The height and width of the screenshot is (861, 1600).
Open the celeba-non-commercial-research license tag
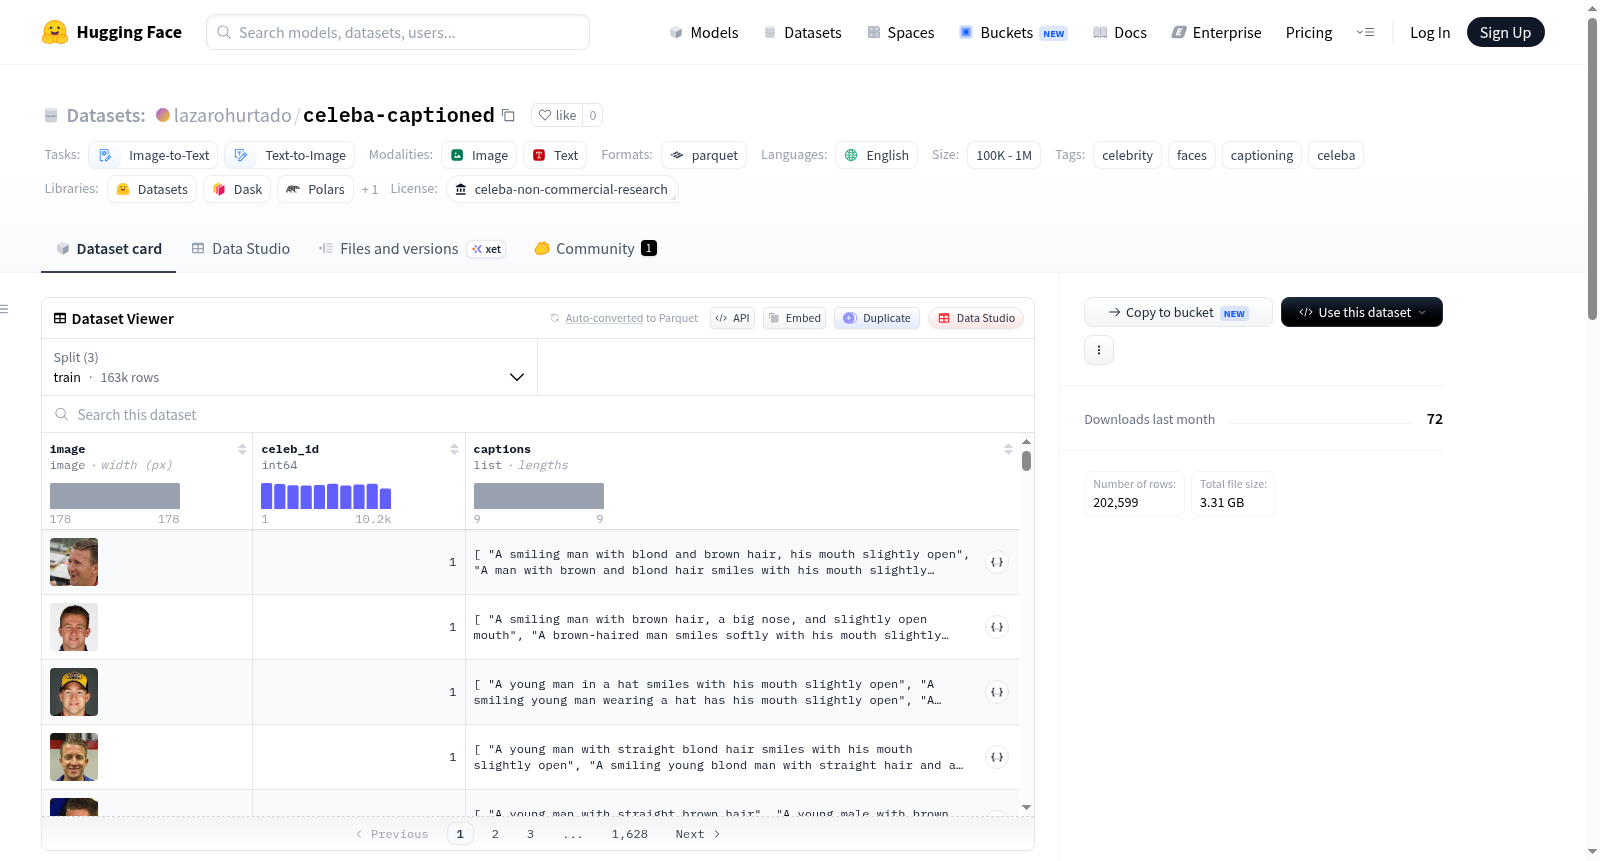tap(562, 189)
